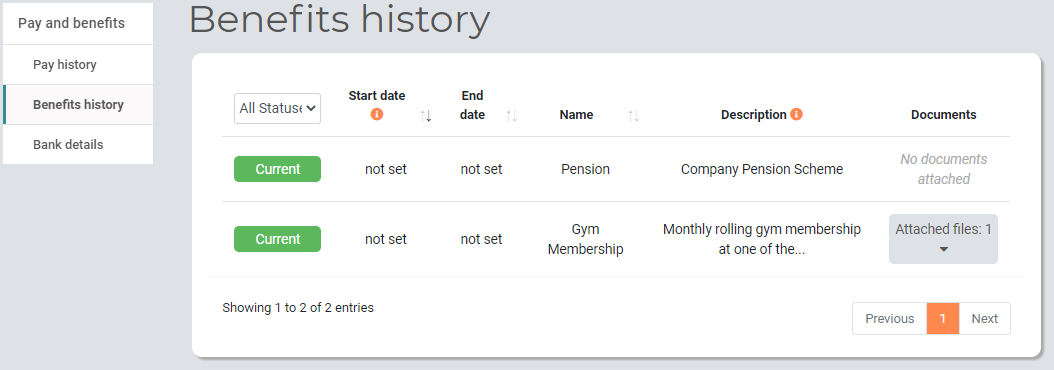The height and width of the screenshot is (370, 1054).
Task: Sort by Name arrows icon
Action: 633,116
